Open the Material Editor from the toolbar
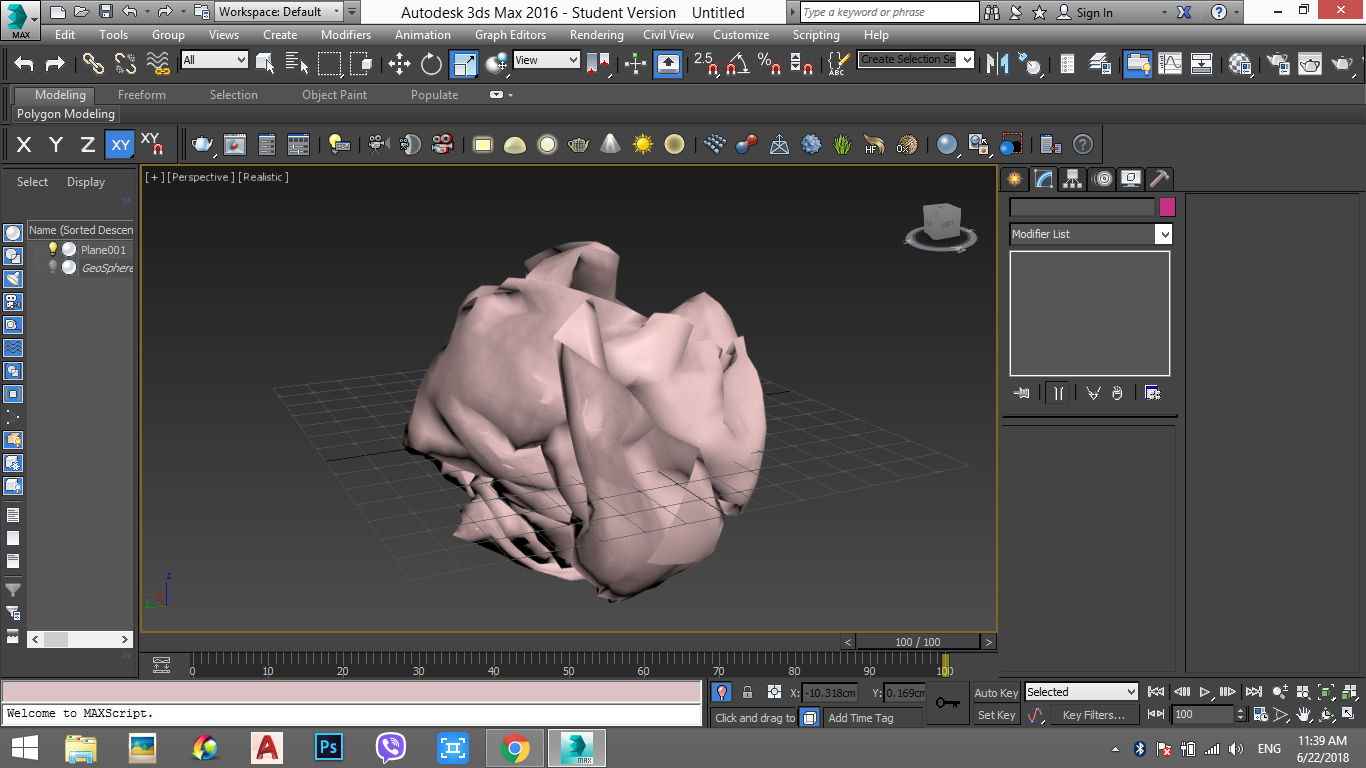 point(1240,64)
